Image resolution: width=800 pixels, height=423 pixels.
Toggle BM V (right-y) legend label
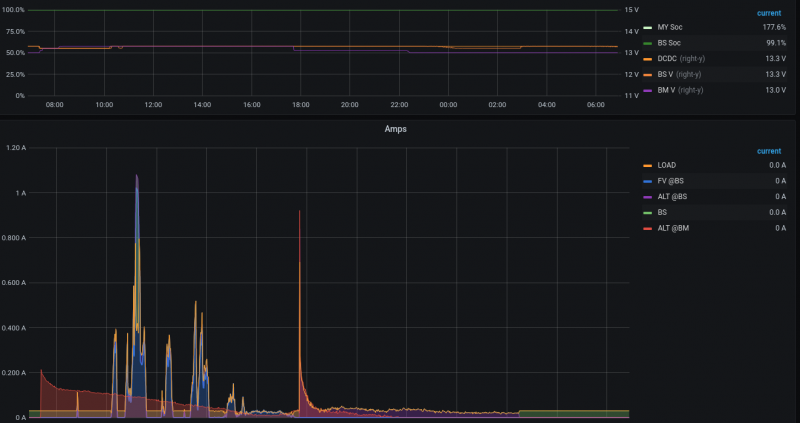[x=681, y=90]
